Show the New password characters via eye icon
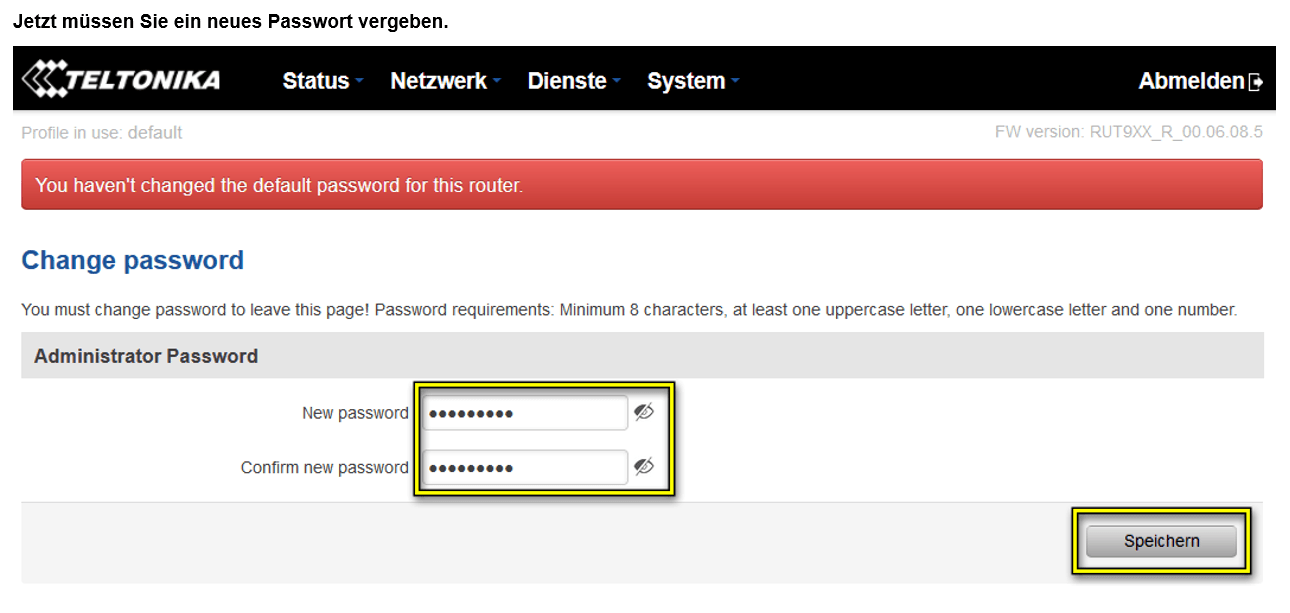Screen dimensions: 1290x613 click(644, 412)
